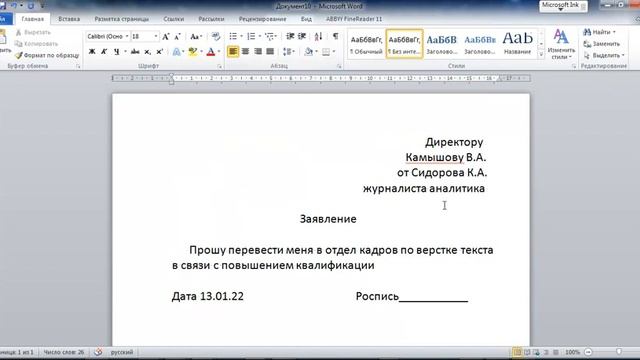Viewport: 640px width, 360px height.
Task: Select the 'Обычный' style
Action: coord(367,44)
